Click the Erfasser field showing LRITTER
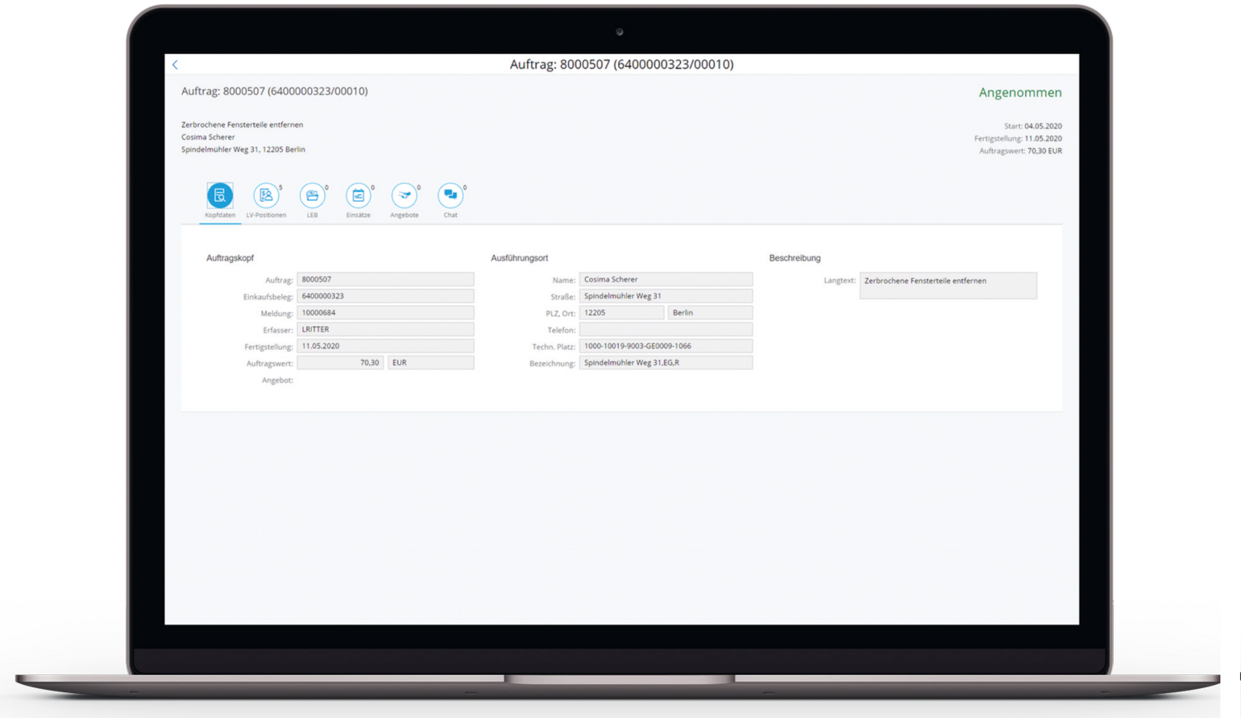Viewport: 1241px width, 718px height. click(385, 329)
